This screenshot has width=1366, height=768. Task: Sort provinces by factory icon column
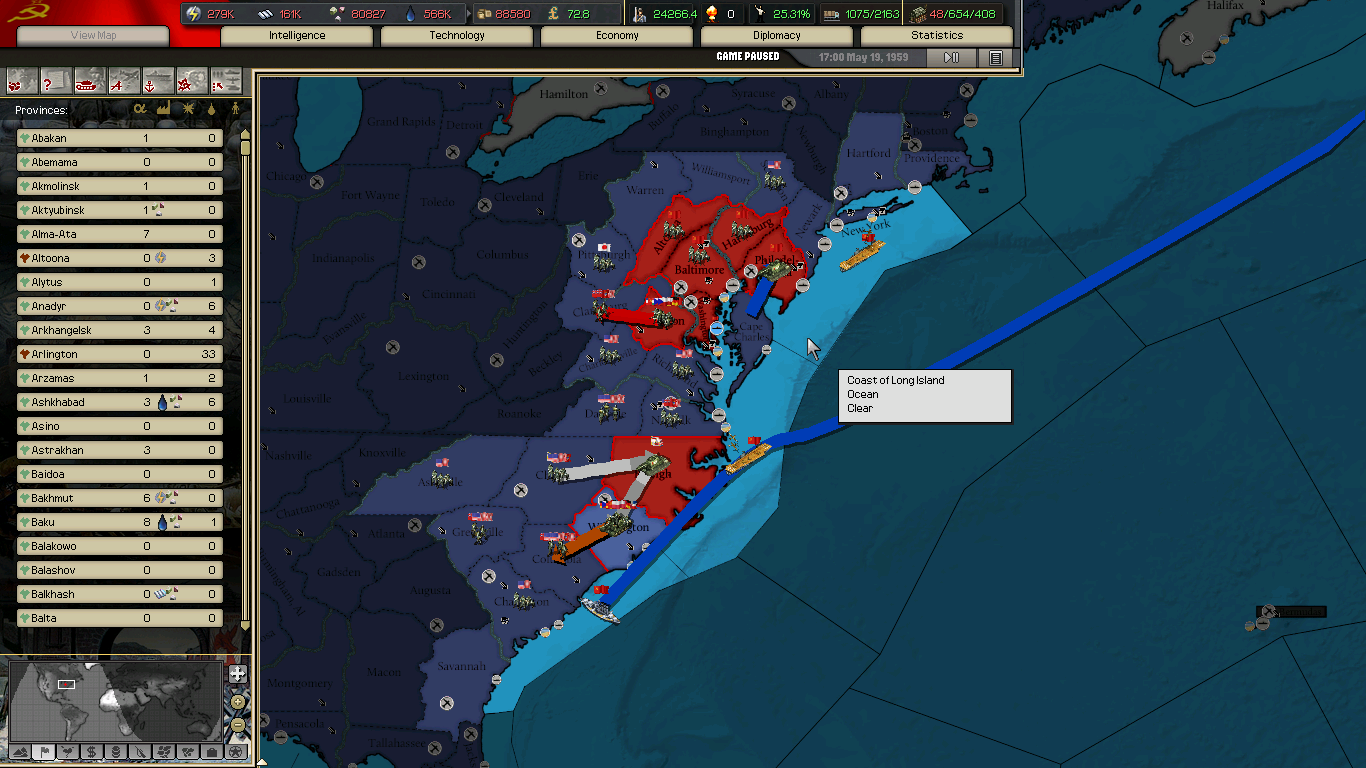click(x=163, y=109)
